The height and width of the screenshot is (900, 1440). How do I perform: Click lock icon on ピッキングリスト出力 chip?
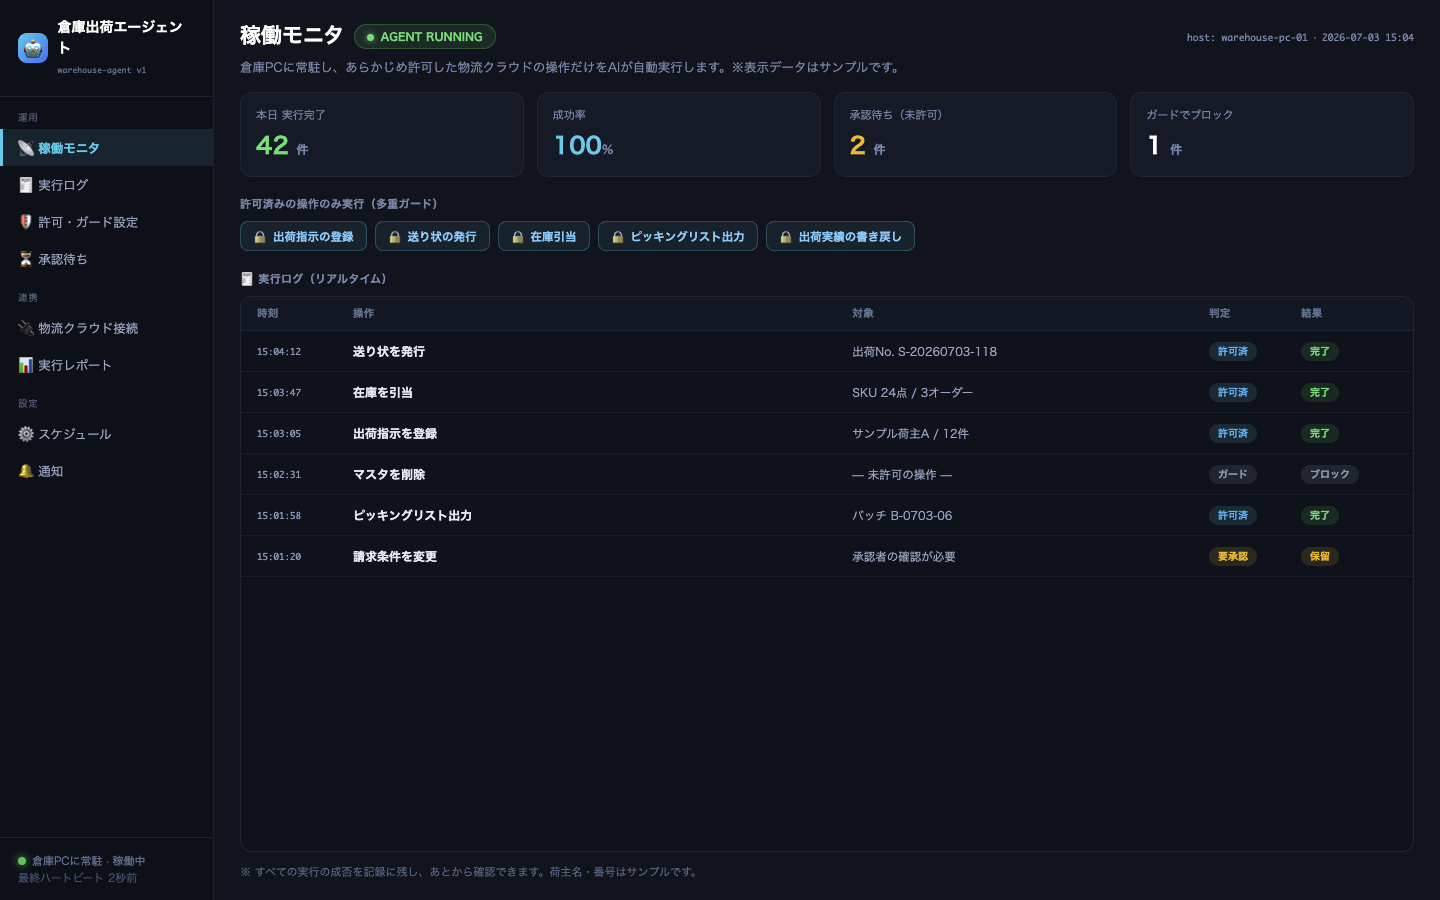coord(618,237)
